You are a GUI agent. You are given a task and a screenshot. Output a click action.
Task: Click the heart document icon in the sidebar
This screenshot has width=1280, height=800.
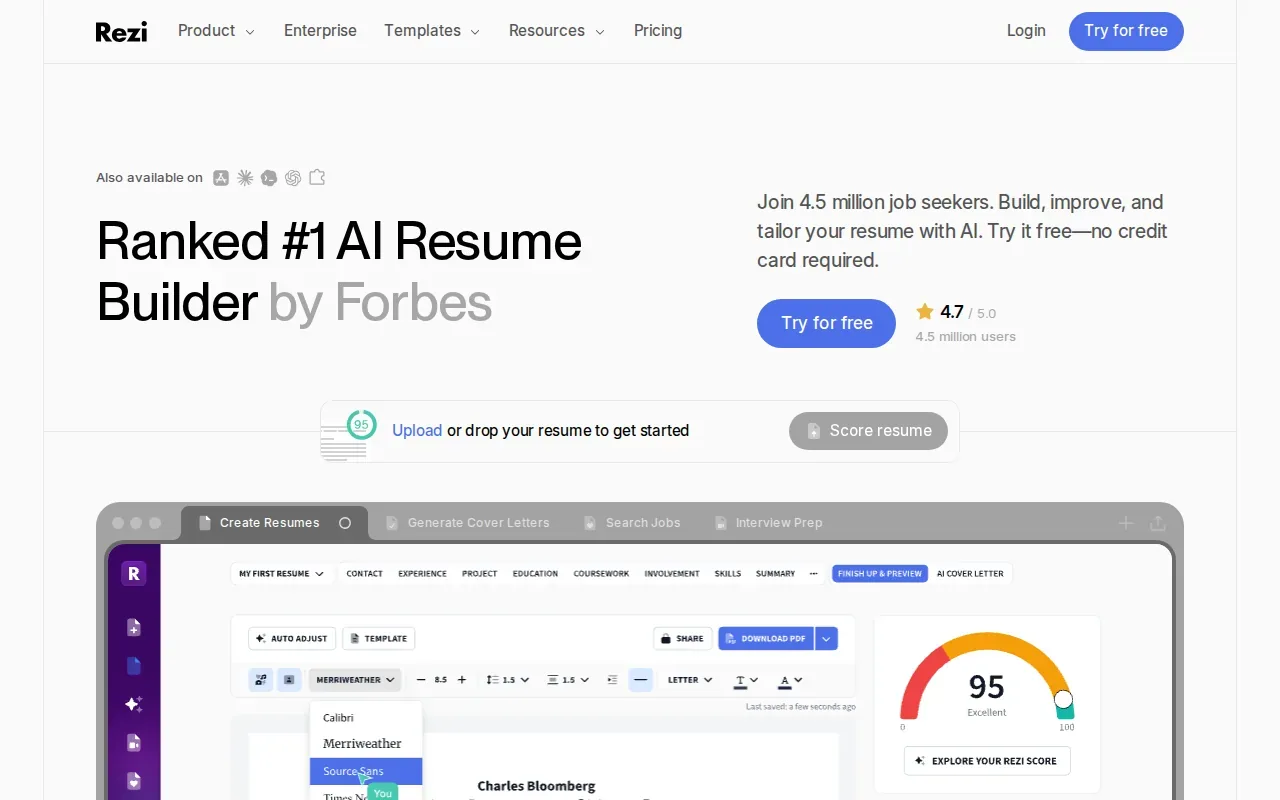click(134, 780)
